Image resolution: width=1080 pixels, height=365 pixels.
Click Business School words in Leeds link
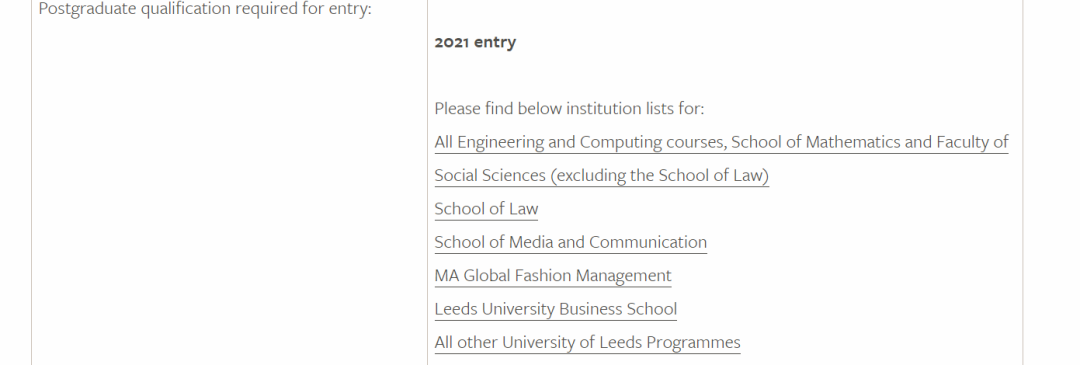point(618,309)
